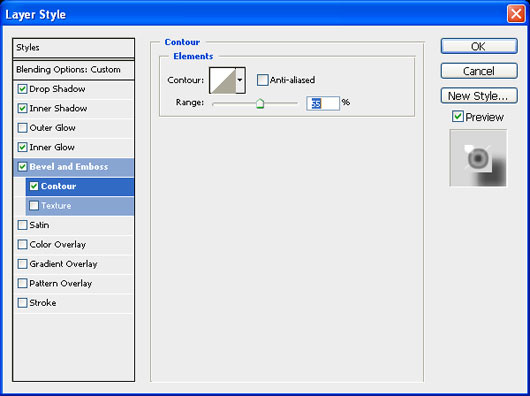The height and width of the screenshot is (396, 530).
Task: Enable the Color Overlay checkbox
Action: (22, 245)
